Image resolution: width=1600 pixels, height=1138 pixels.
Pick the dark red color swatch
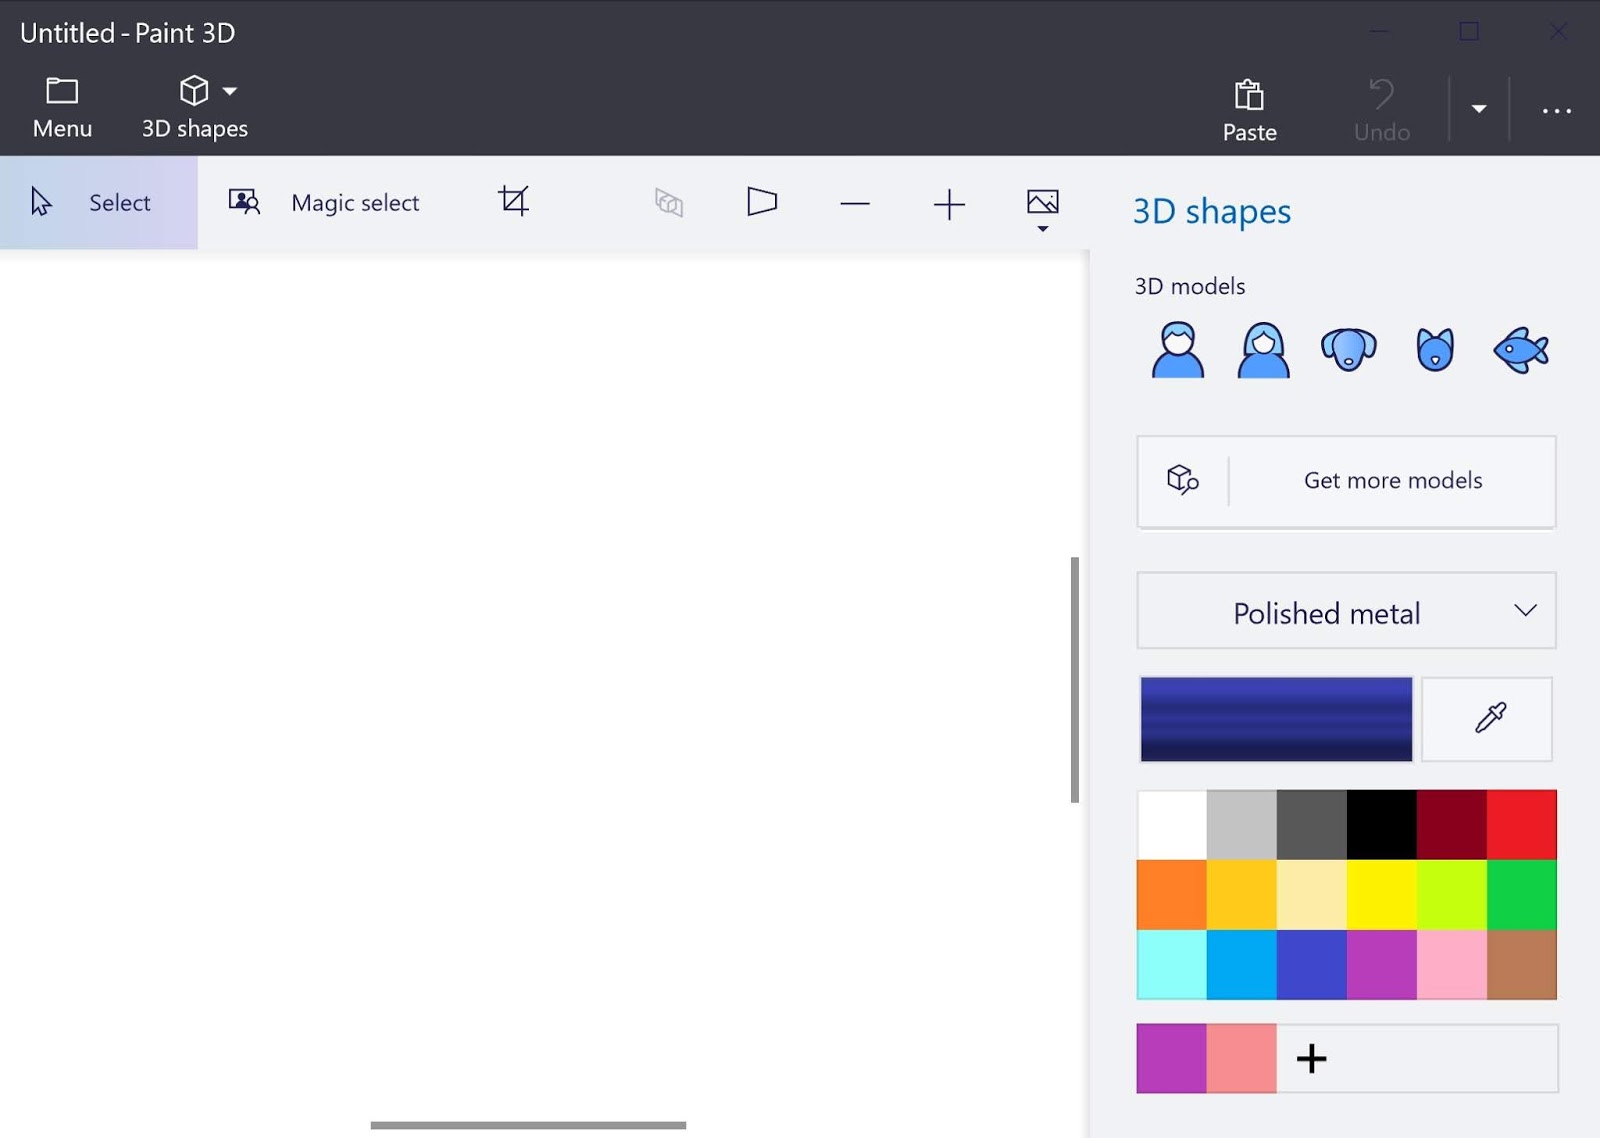tap(1452, 825)
